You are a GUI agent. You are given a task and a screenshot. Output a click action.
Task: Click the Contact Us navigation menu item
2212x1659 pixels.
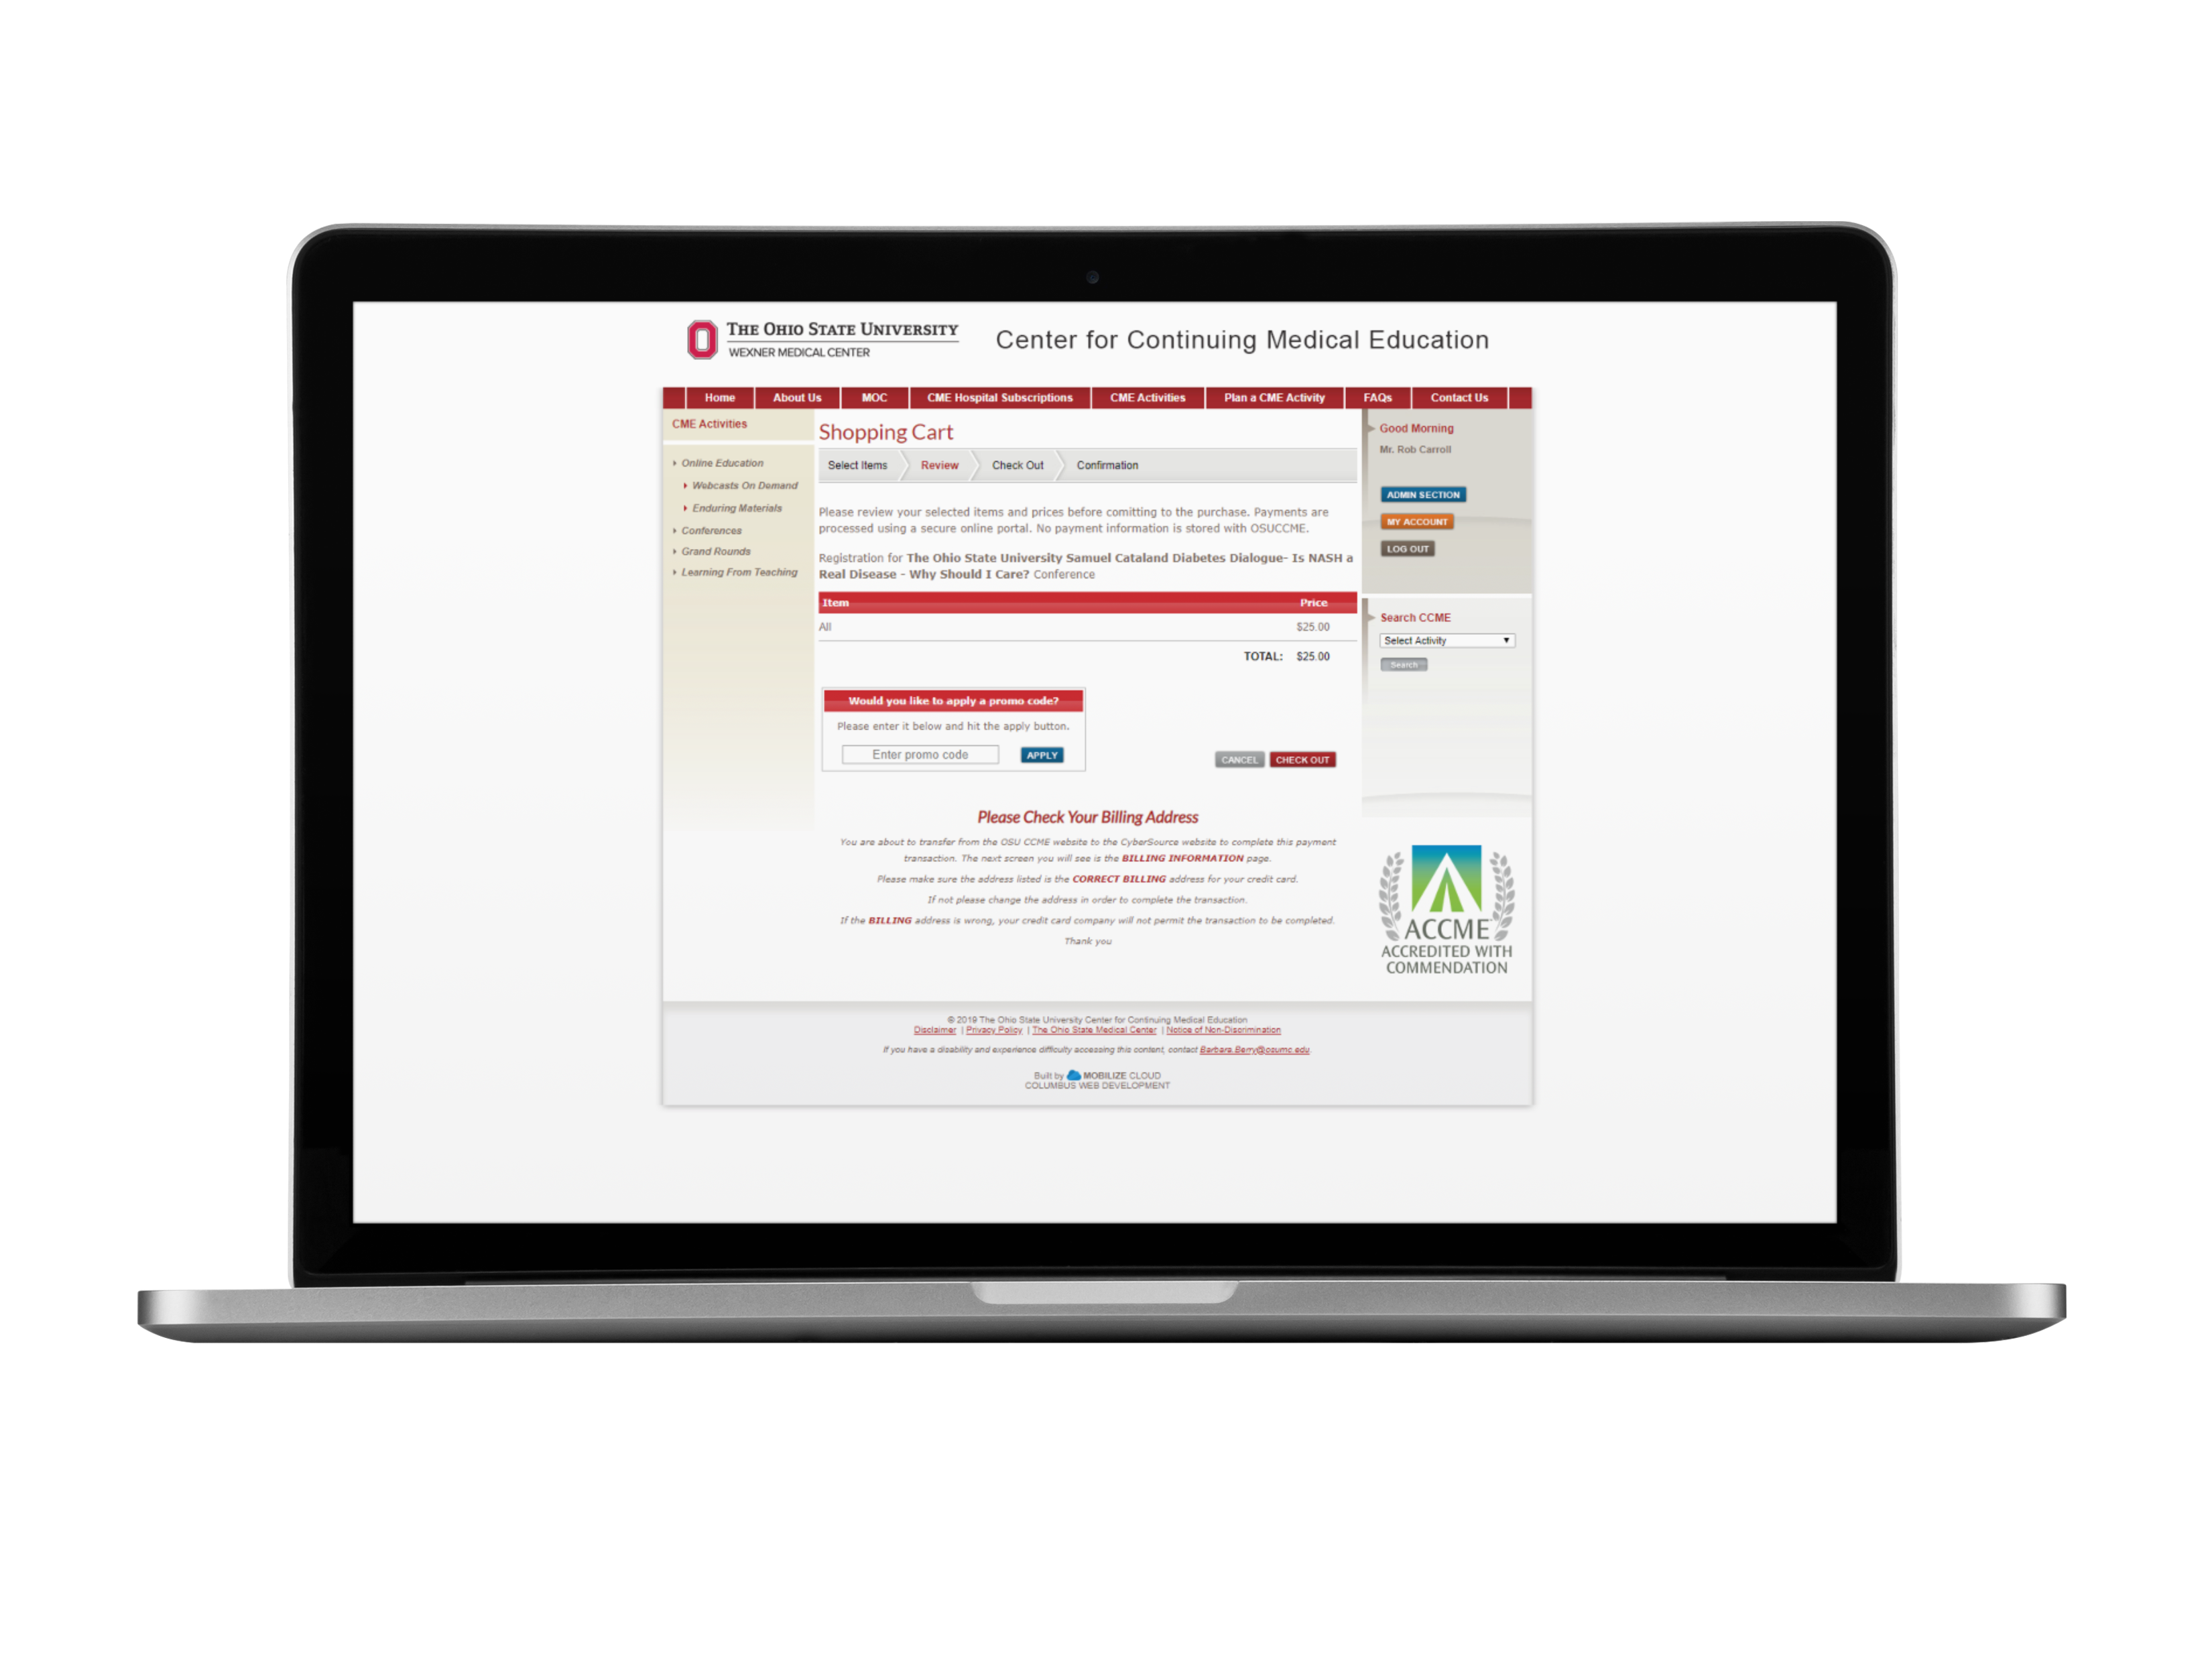(x=1459, y=397)
